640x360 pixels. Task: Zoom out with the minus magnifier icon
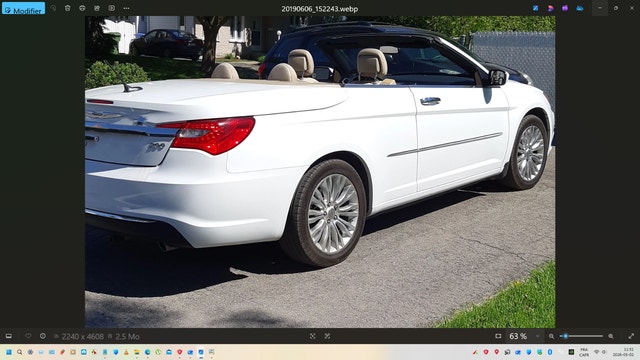(551, 336)
